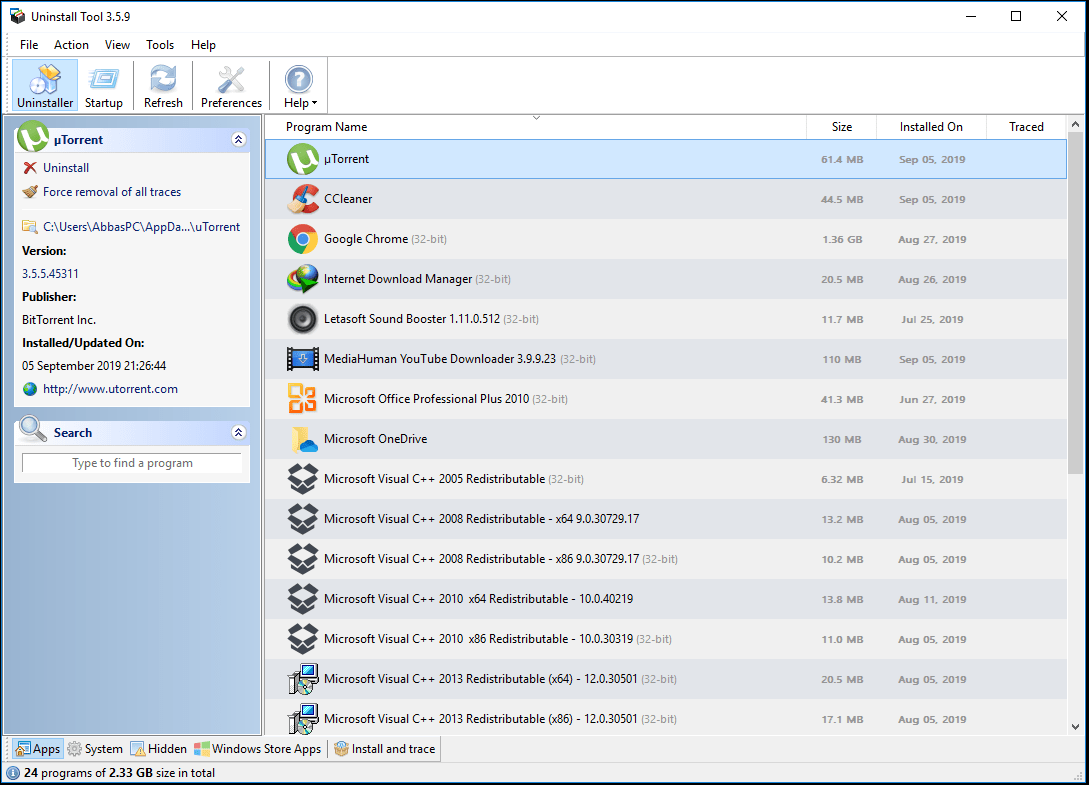Click the Refresh toolbar icon
The height and width of the screenshot is (785, 1089).
click(163, 86)
